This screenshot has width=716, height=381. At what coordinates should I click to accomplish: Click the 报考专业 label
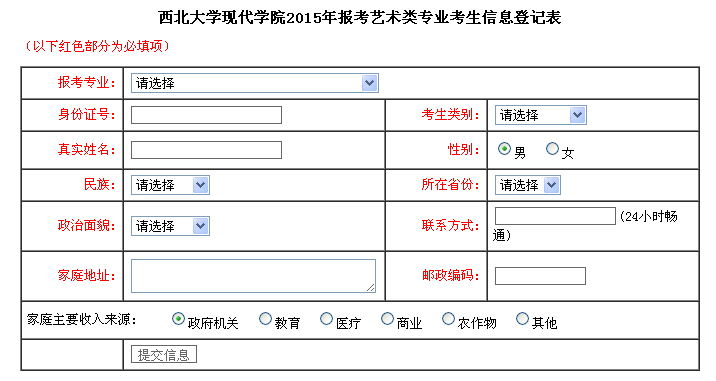(x=86, y=83)
